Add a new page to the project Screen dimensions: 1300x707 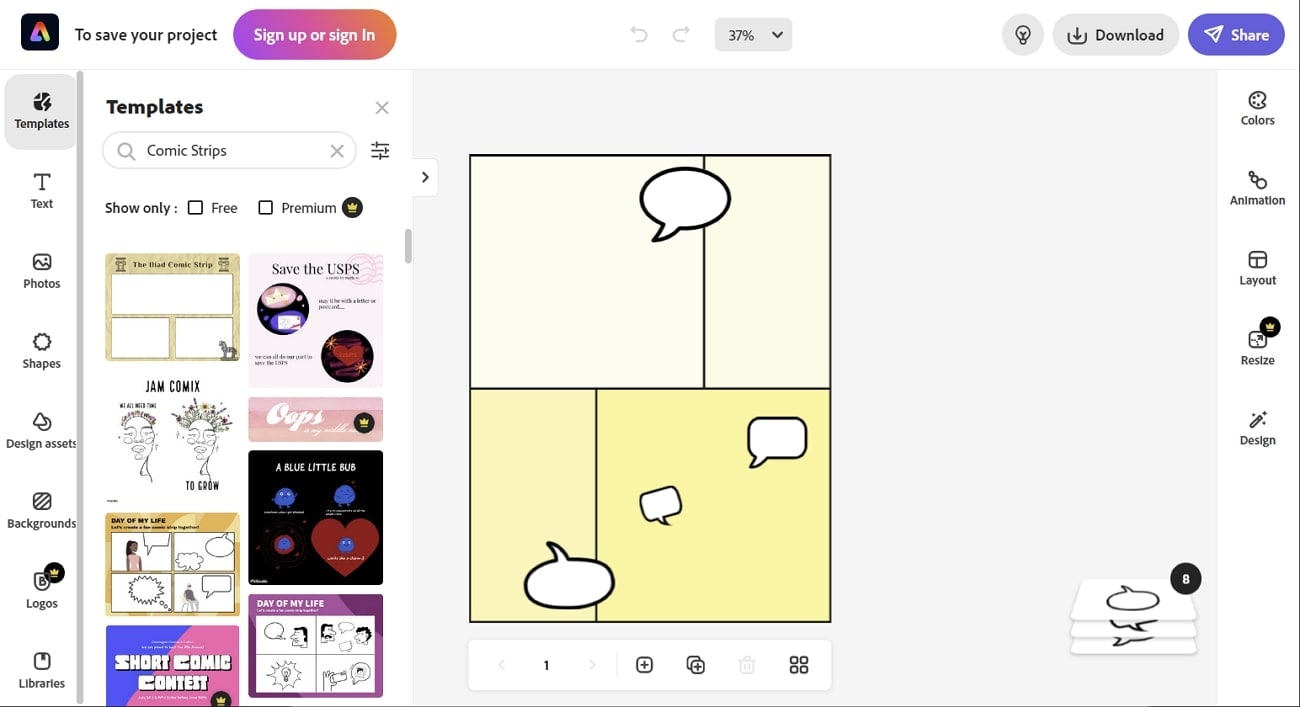click(644, 664)
